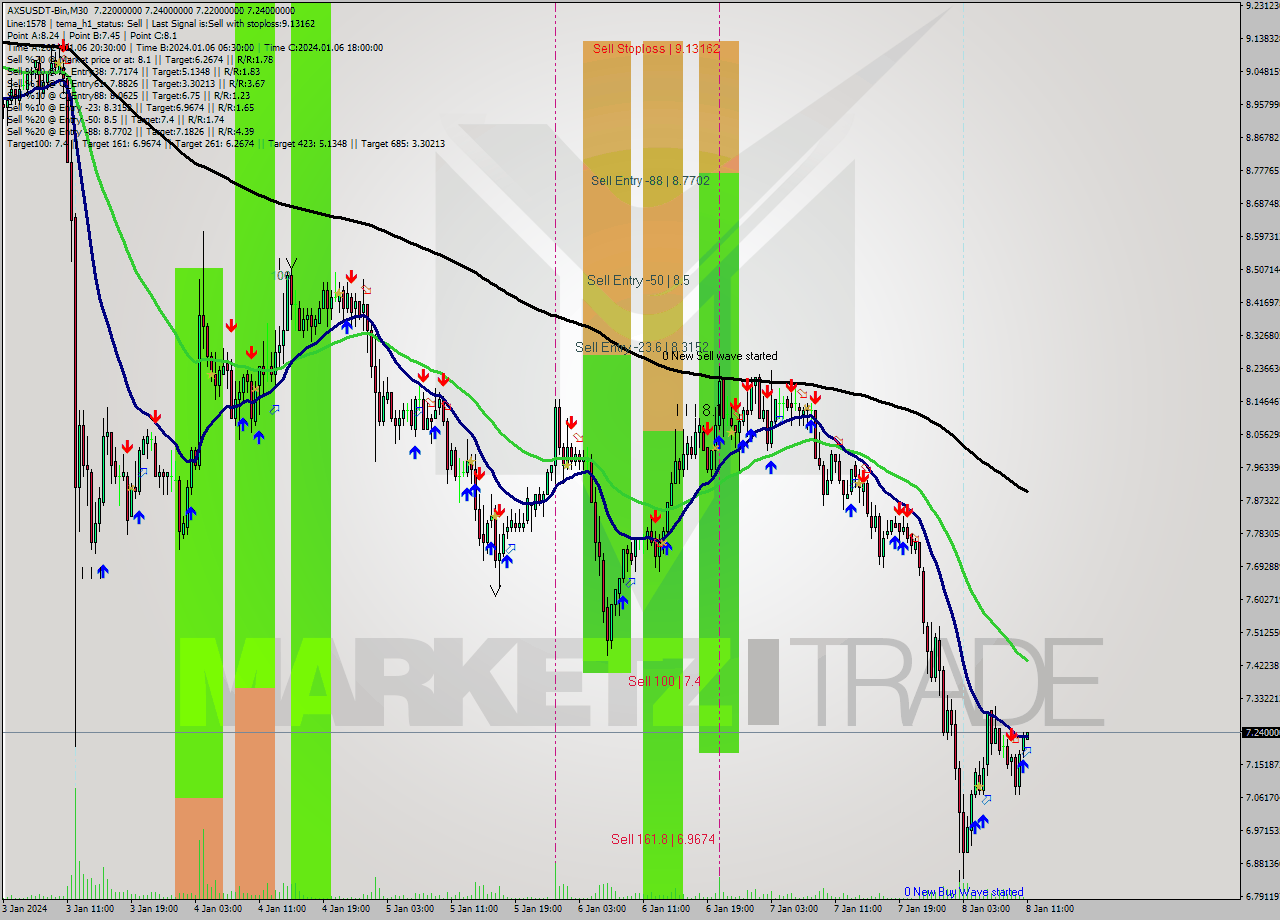Click the '6 Jan 19:00' time axis label
The image size is (1280, 920).
point(730,909)
